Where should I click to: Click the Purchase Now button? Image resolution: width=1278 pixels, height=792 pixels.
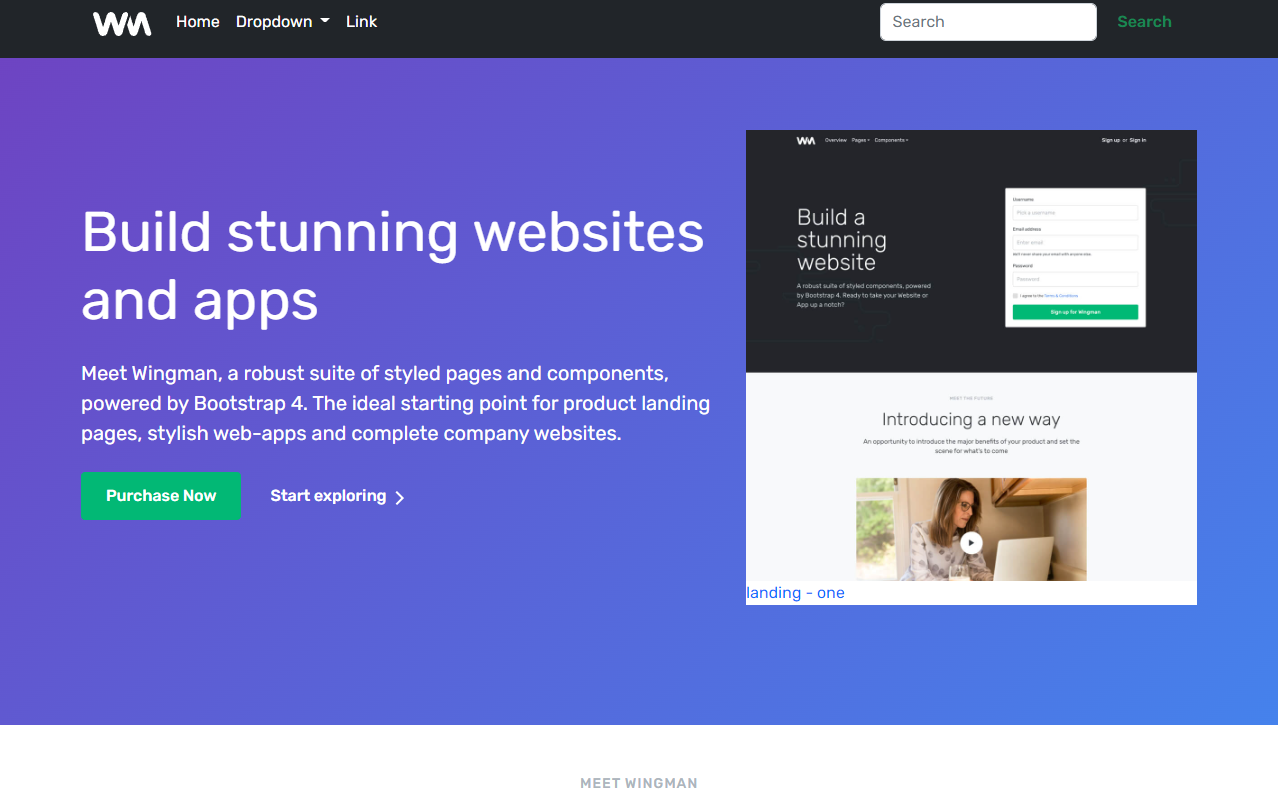pos(160,496)
